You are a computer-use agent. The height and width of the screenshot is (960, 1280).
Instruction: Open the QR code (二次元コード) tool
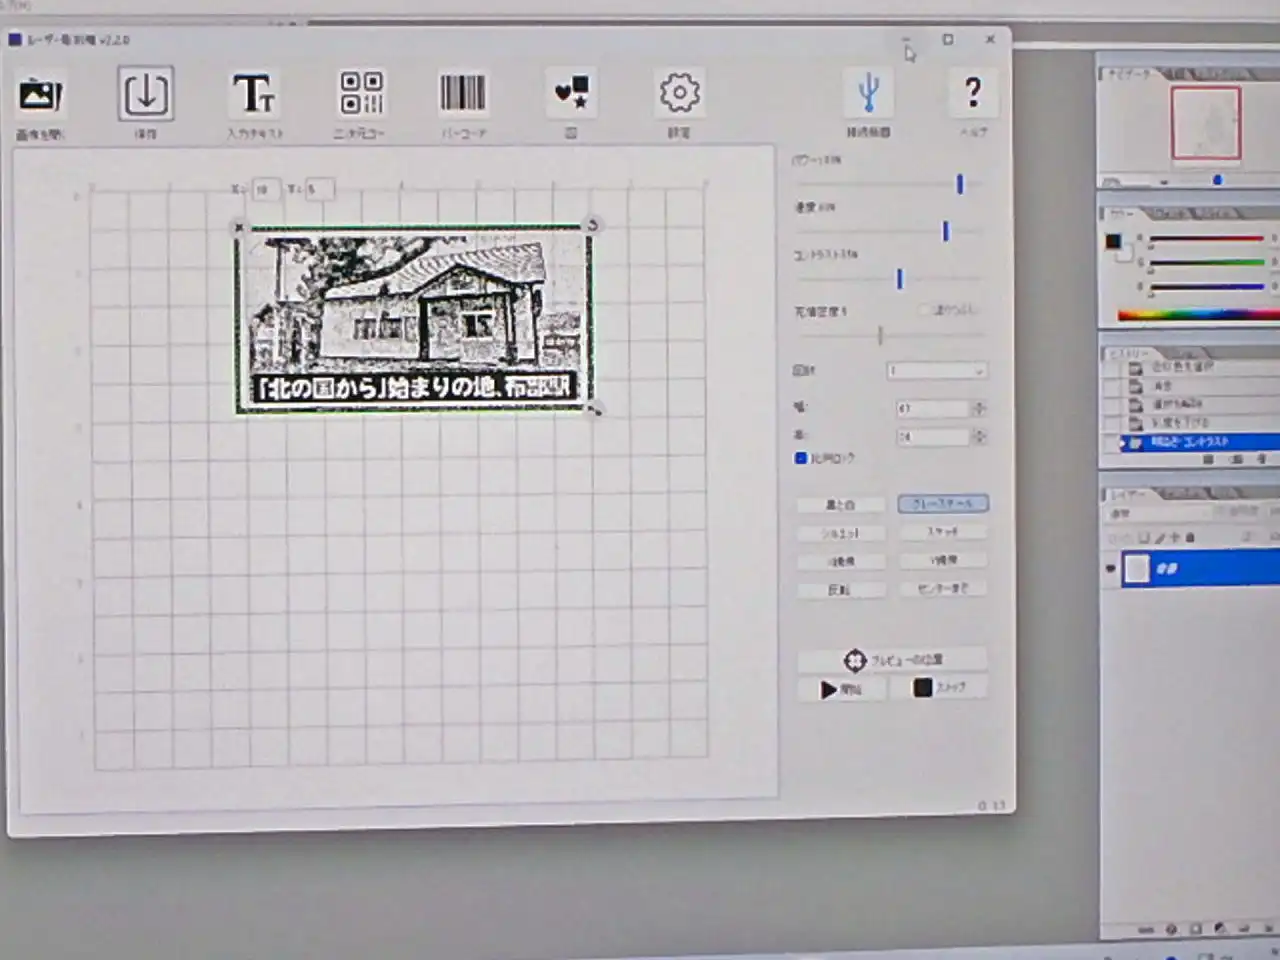click(361, 93)
